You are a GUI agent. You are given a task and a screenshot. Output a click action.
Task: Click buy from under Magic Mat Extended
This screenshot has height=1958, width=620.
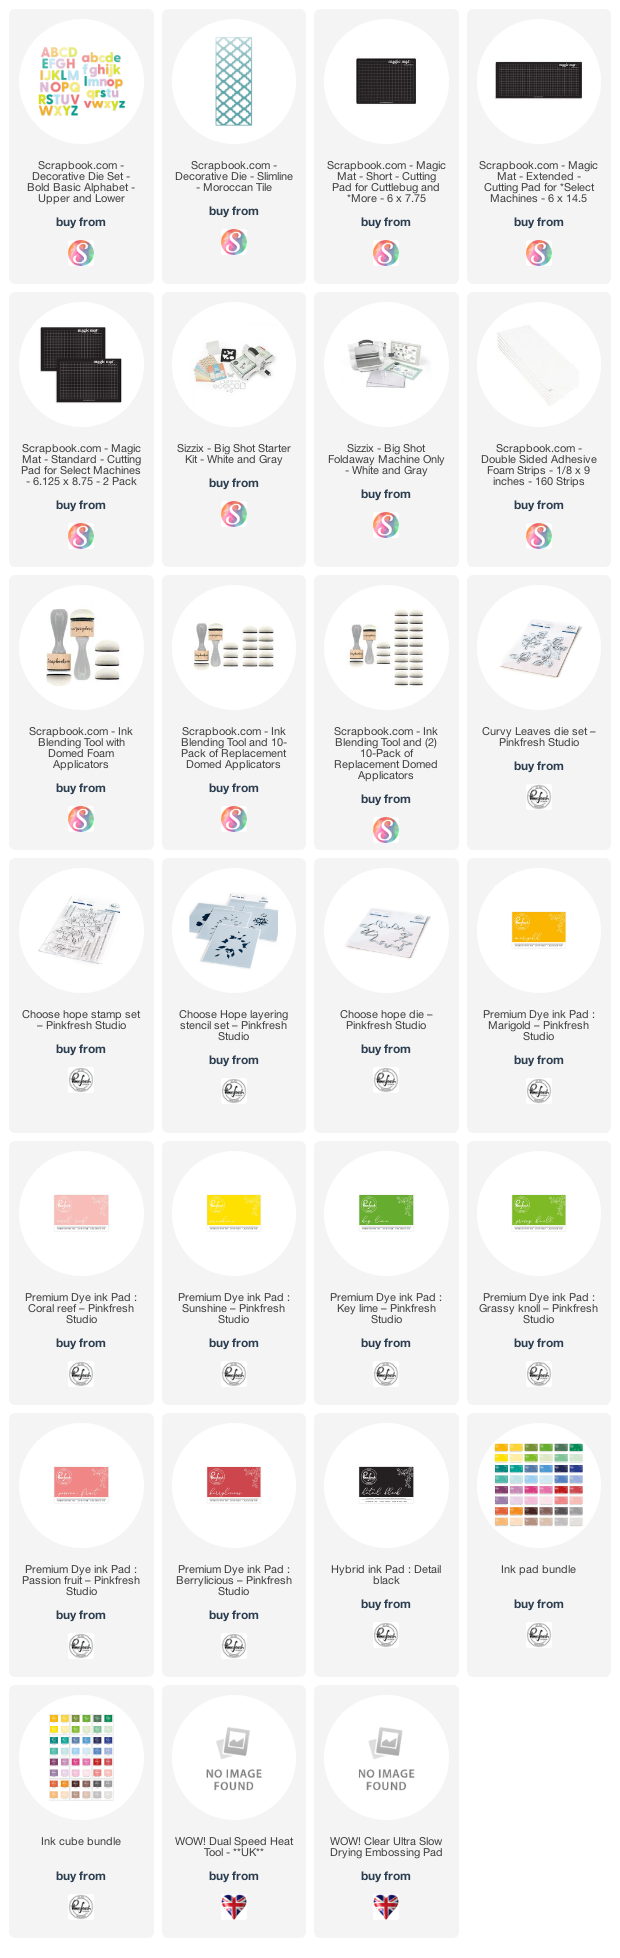click(539, 222)
